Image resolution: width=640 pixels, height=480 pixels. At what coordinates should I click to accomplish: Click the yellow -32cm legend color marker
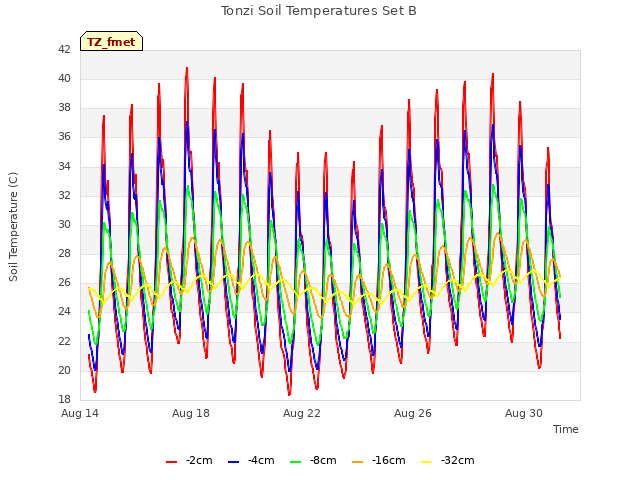tap(426, 462)
